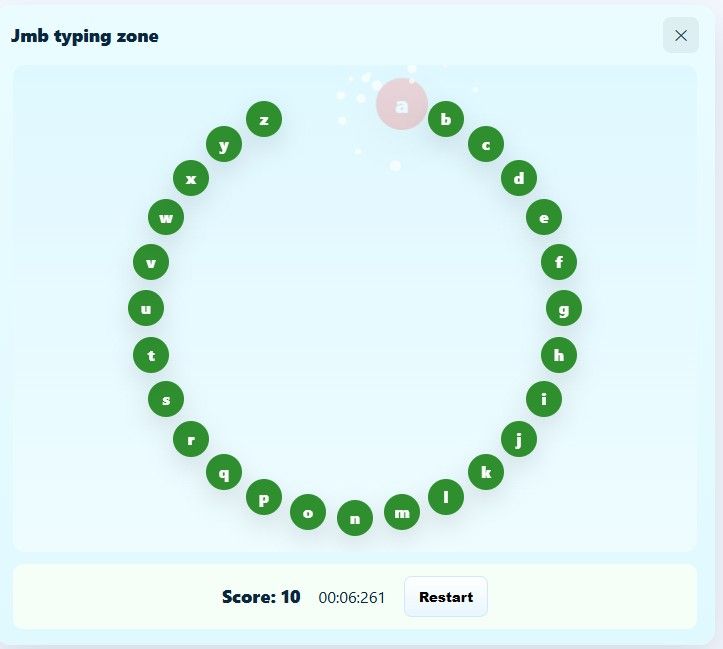Choose the green 'e' letter circle
Screen dimensions: 723x649
click(x=544, y=217)
